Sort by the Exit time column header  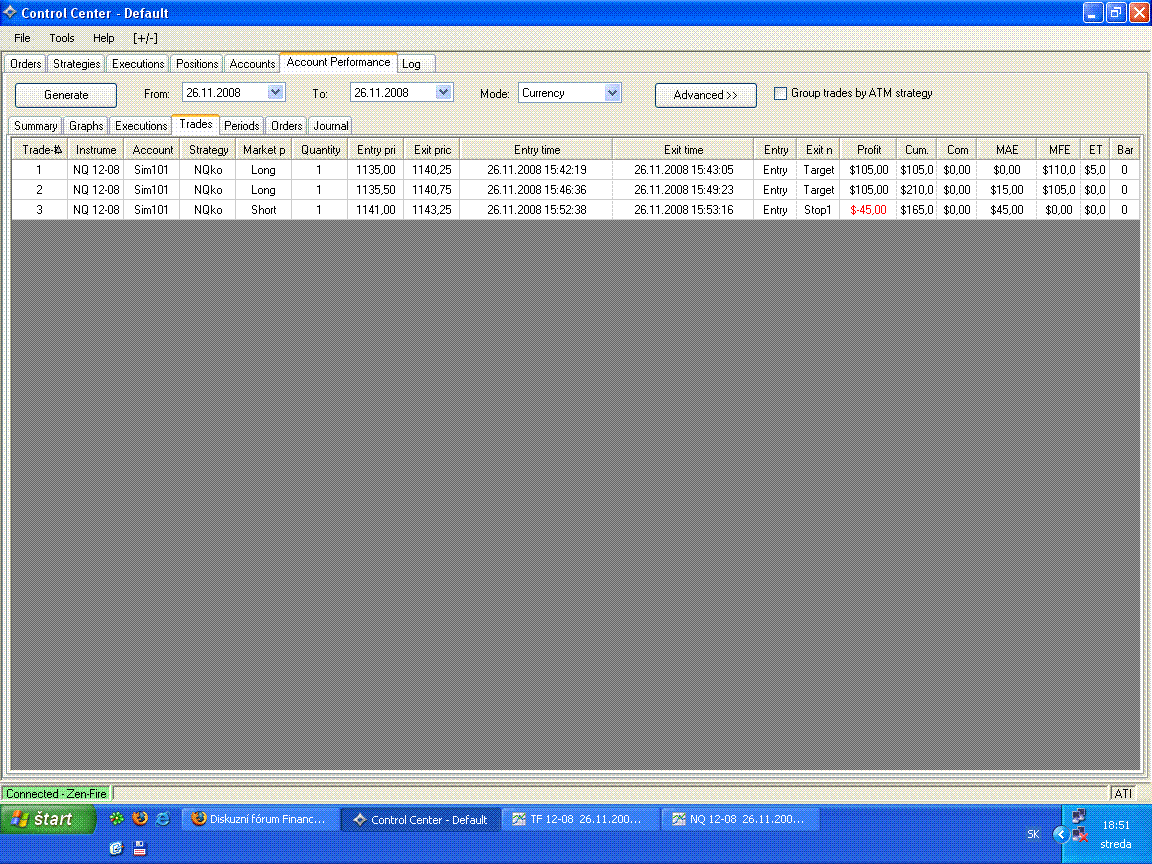tap(683, 150)
